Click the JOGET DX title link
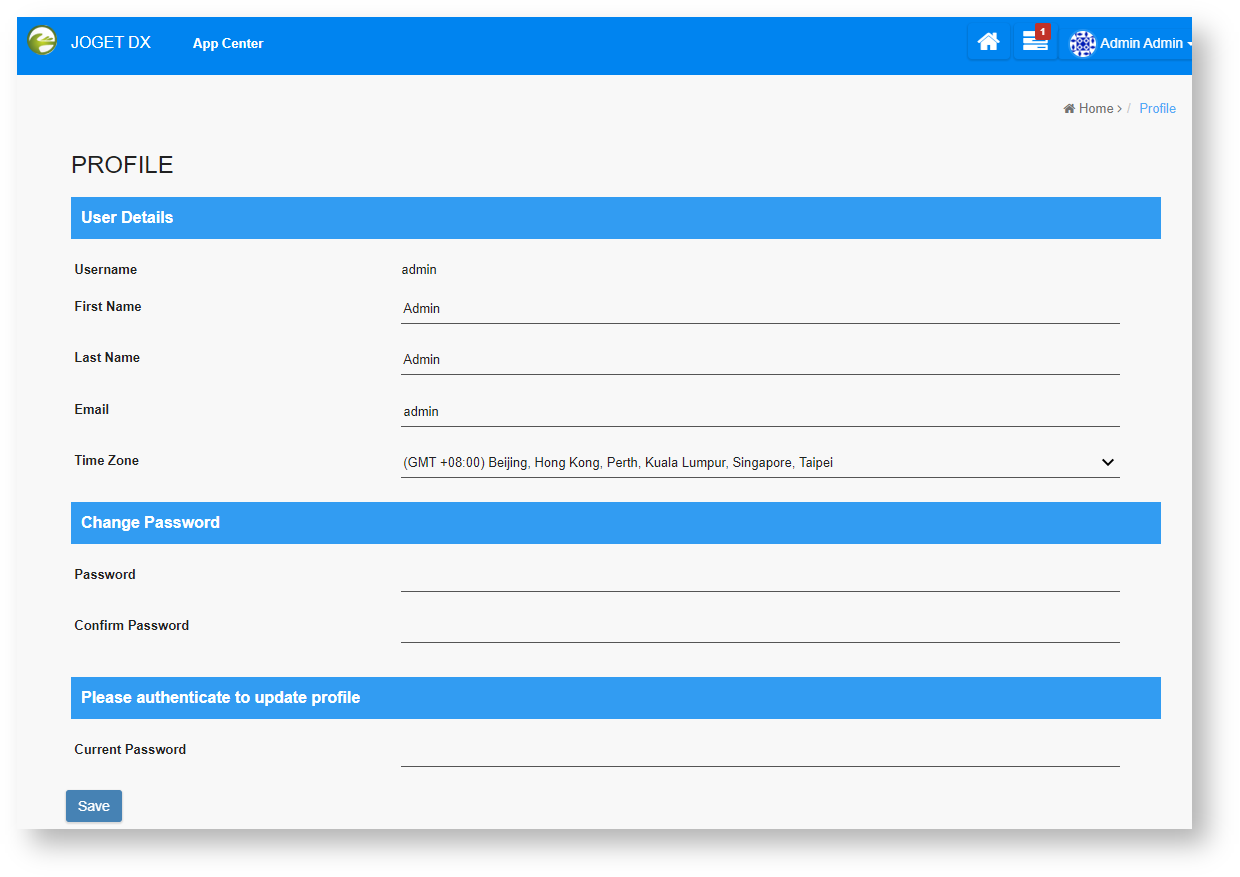The image size is (1240, 877). coord(111,43)
